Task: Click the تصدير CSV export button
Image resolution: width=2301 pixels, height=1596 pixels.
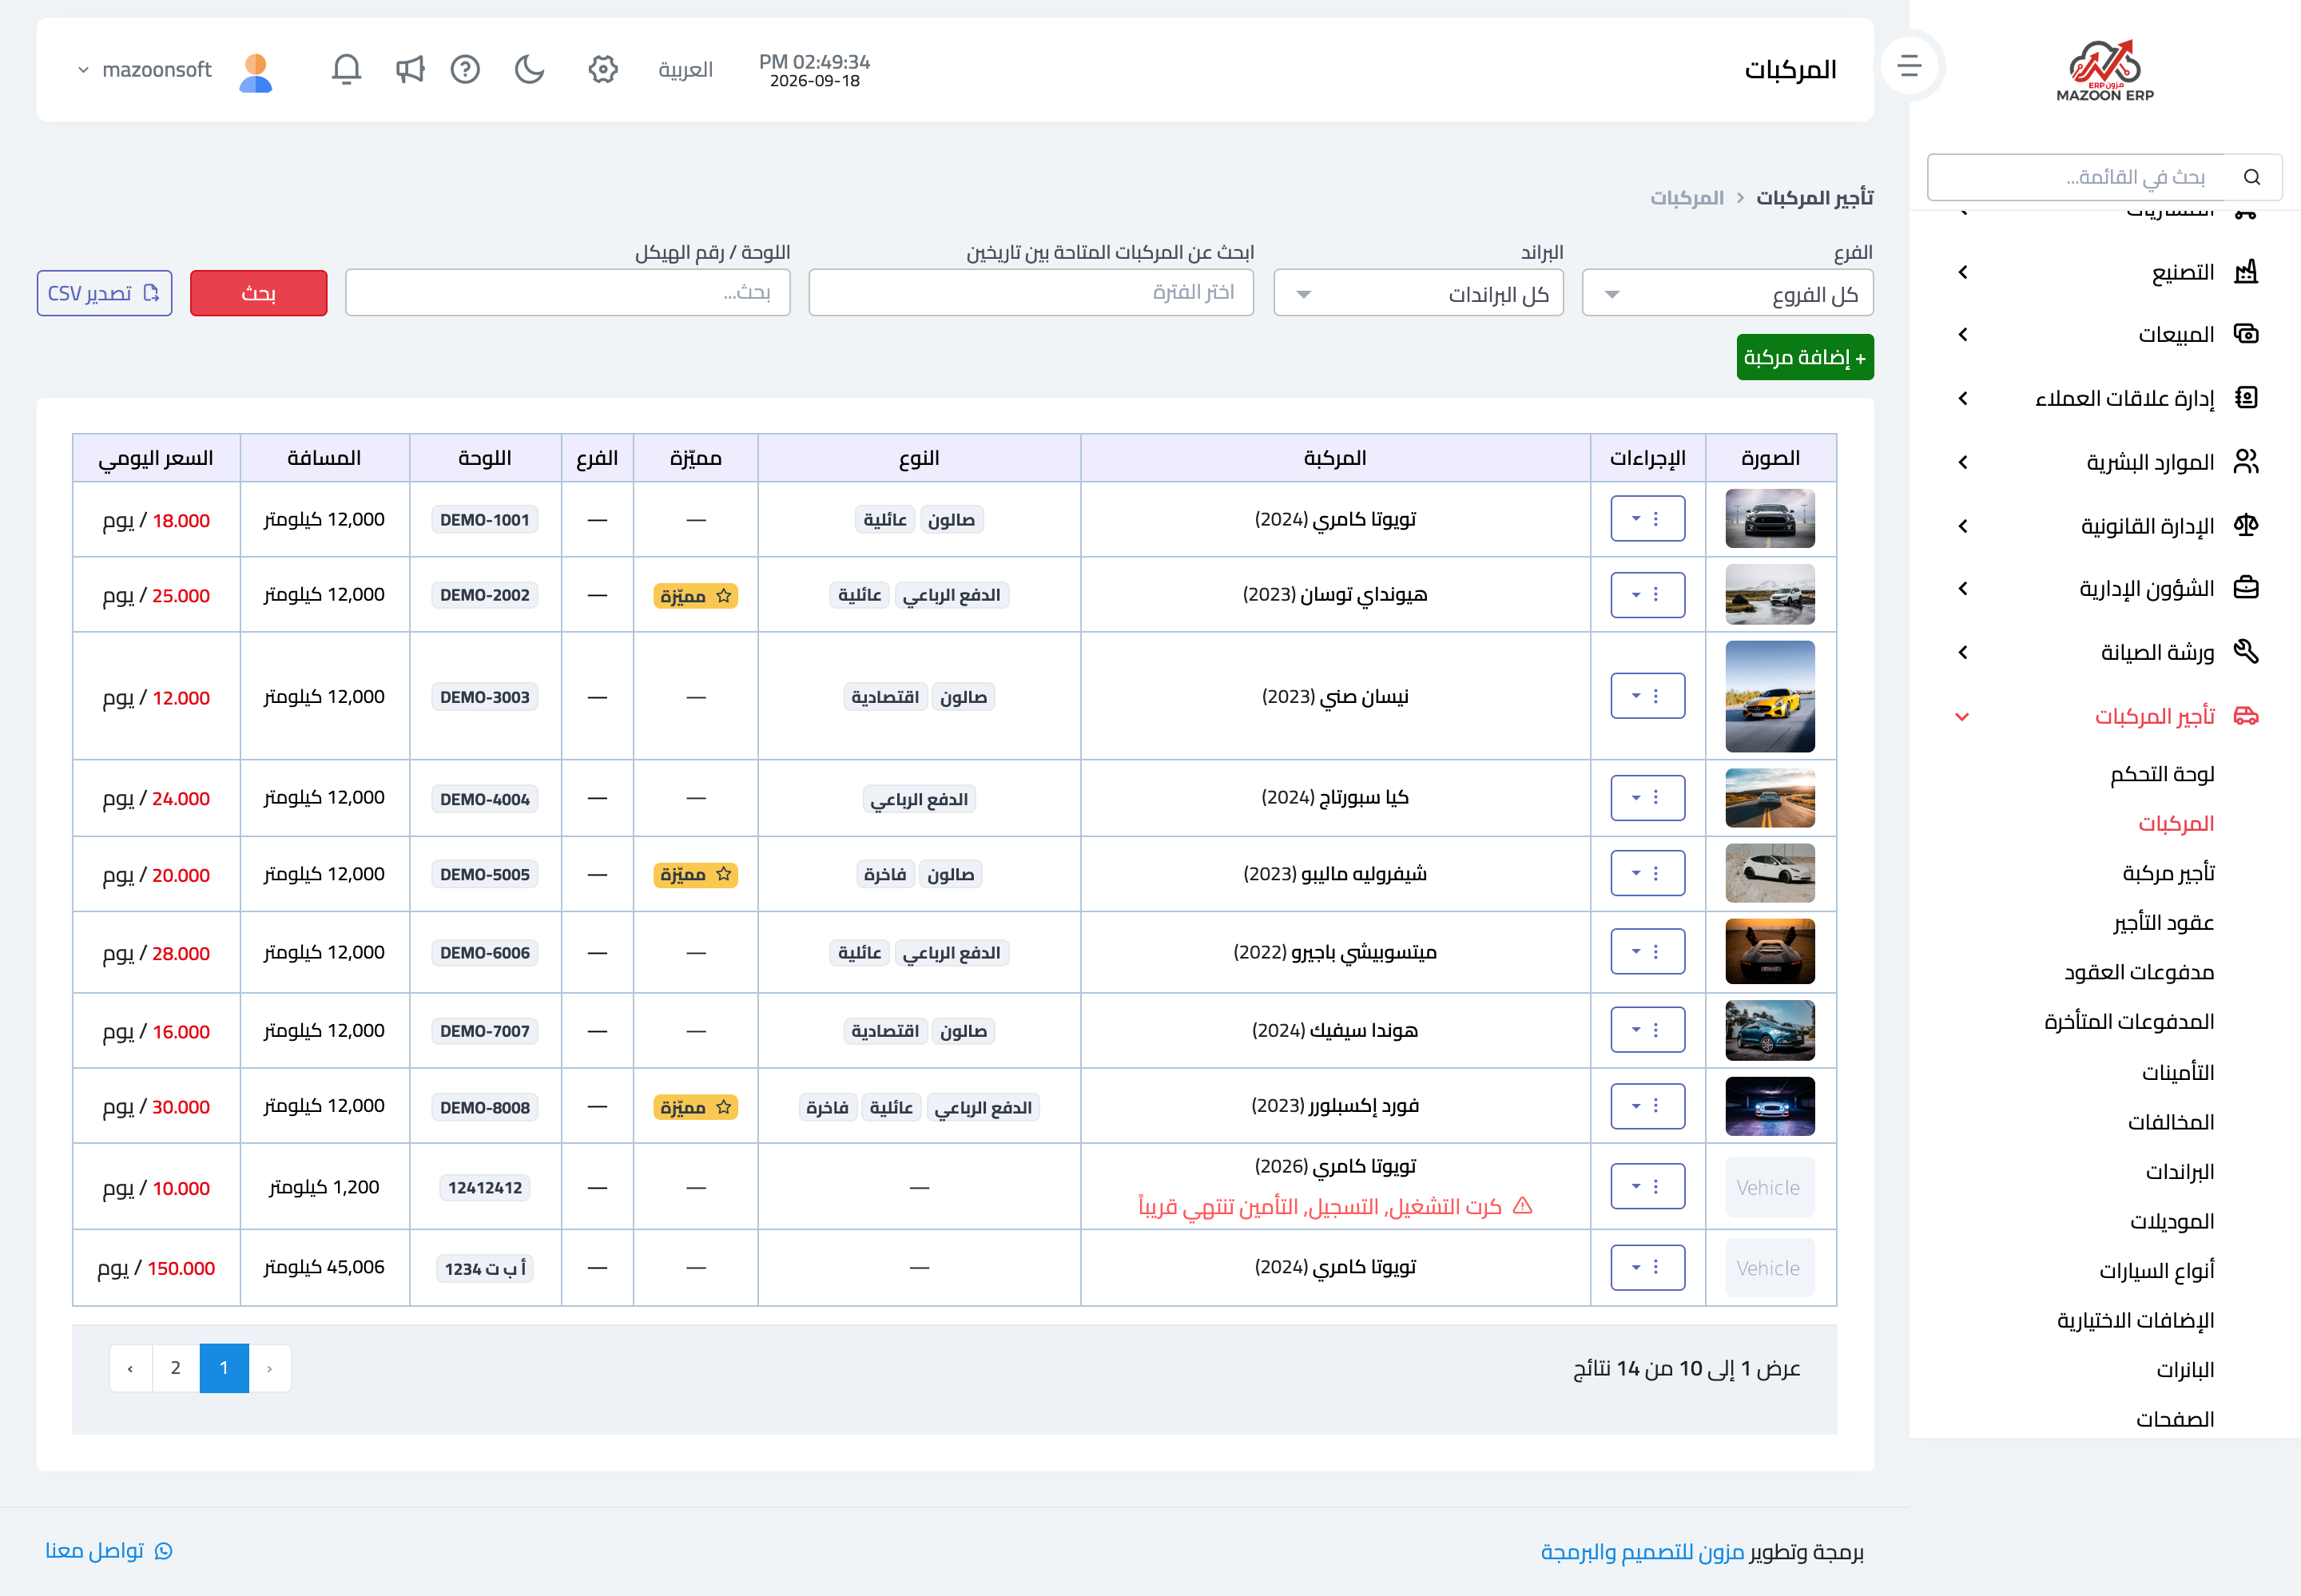Action: click(104, 293)
